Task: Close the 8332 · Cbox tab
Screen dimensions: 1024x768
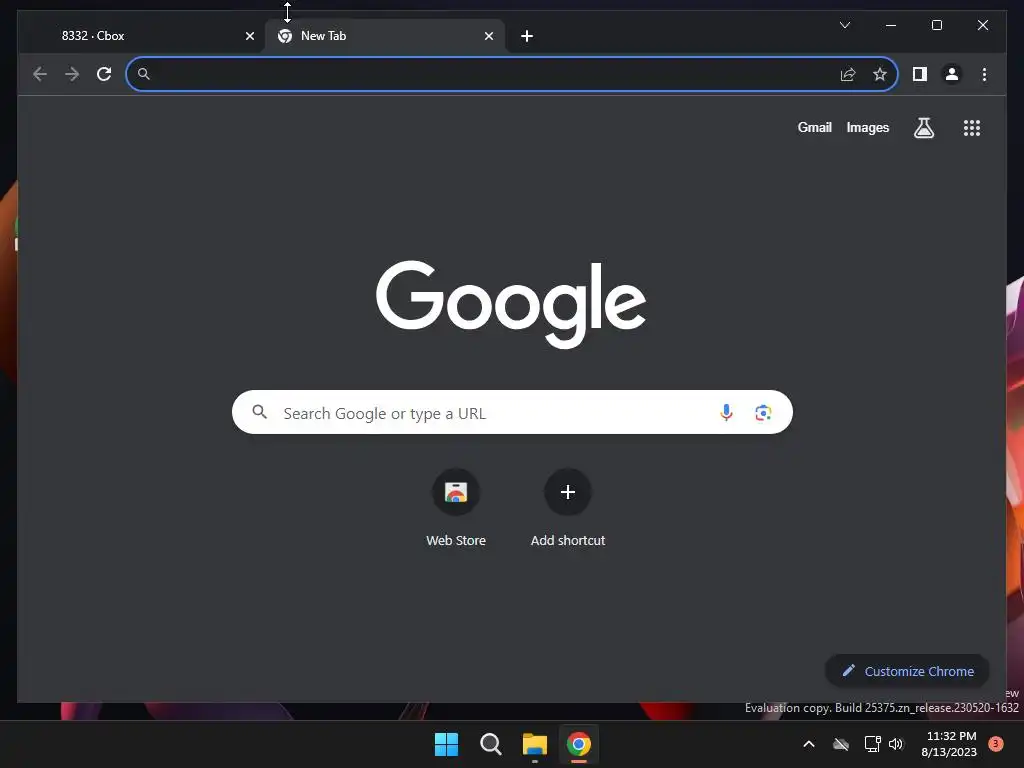Action: click(x=249, y=36)
